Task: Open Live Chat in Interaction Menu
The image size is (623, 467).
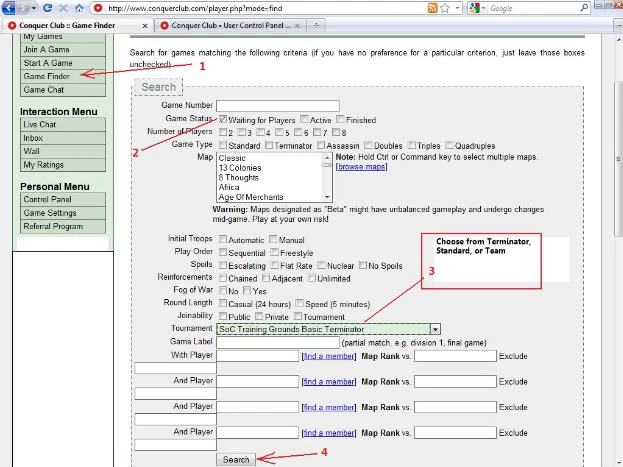Action: [x=63, y=124]
